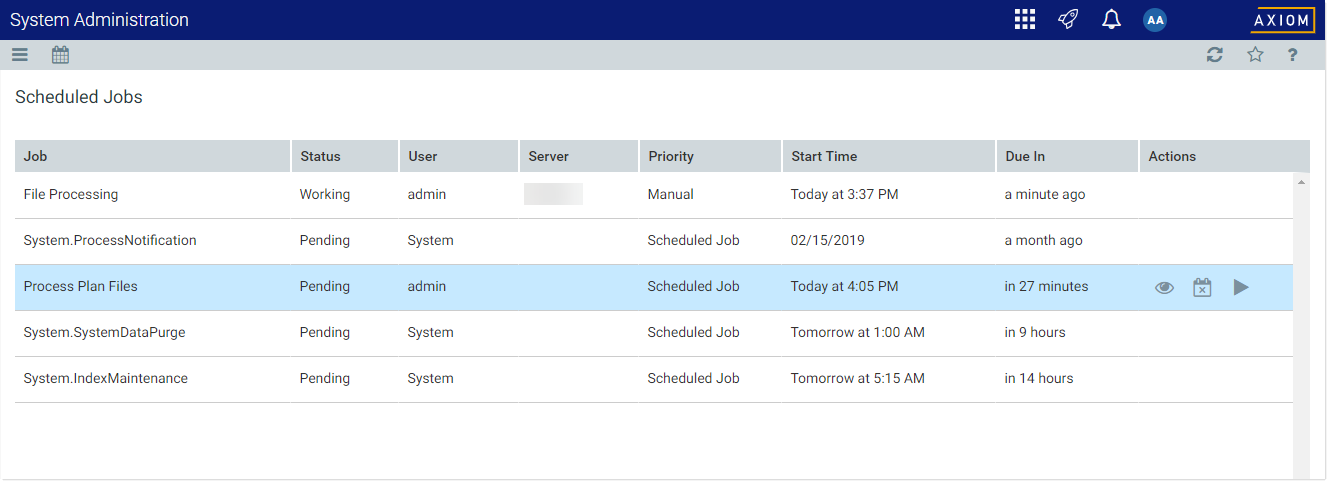Run Process Plan Files job now
The height and width of the screenshot is (483, 1329).
point(1241,287)
